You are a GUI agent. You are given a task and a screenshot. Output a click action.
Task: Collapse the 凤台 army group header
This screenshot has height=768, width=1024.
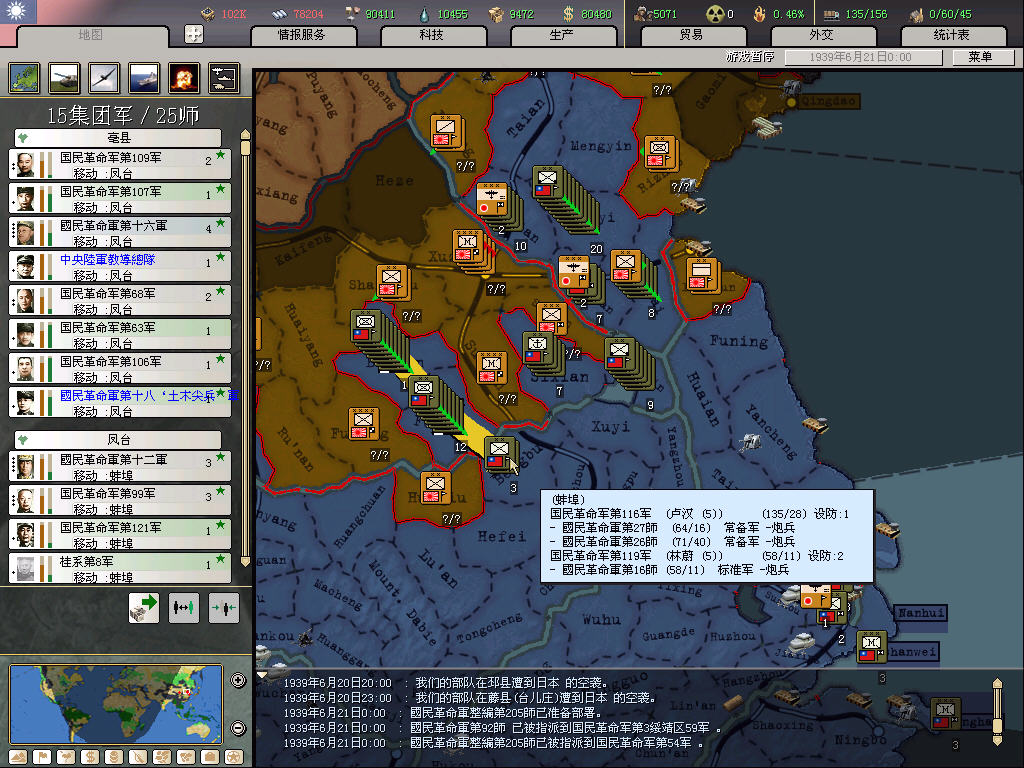coord(119,440)
